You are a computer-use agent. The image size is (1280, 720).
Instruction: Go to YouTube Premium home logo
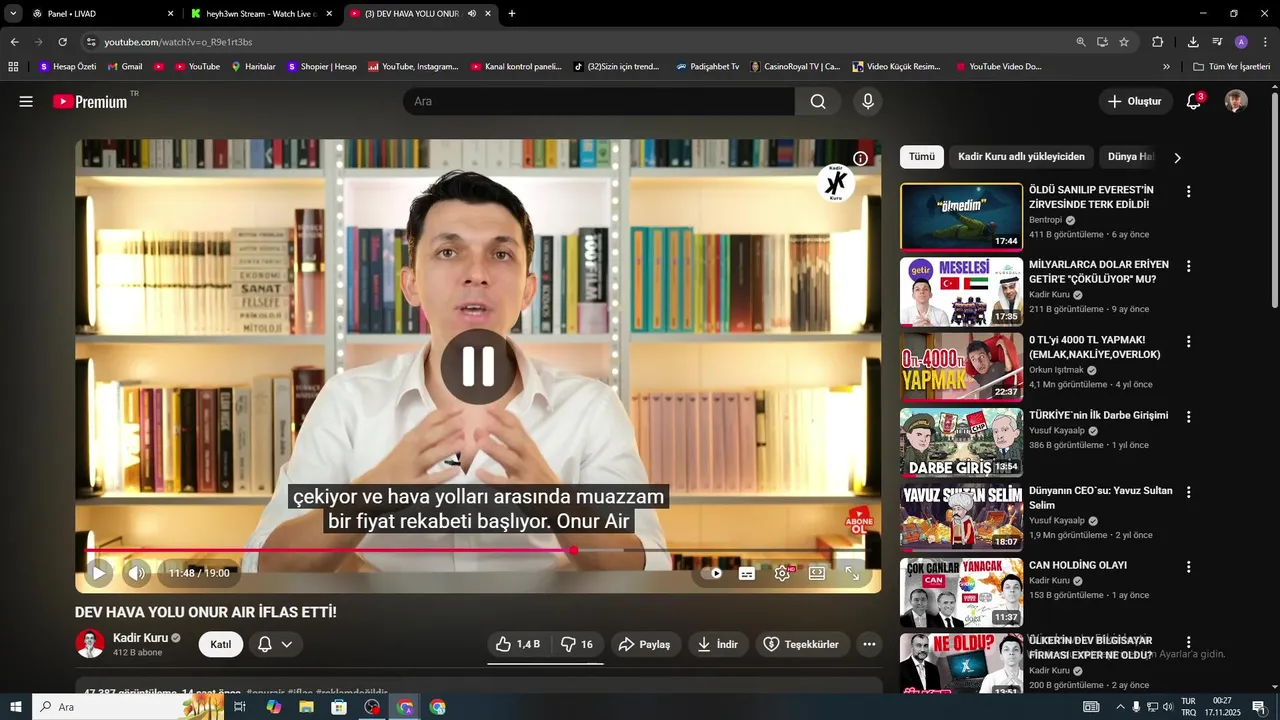point(90,101)
